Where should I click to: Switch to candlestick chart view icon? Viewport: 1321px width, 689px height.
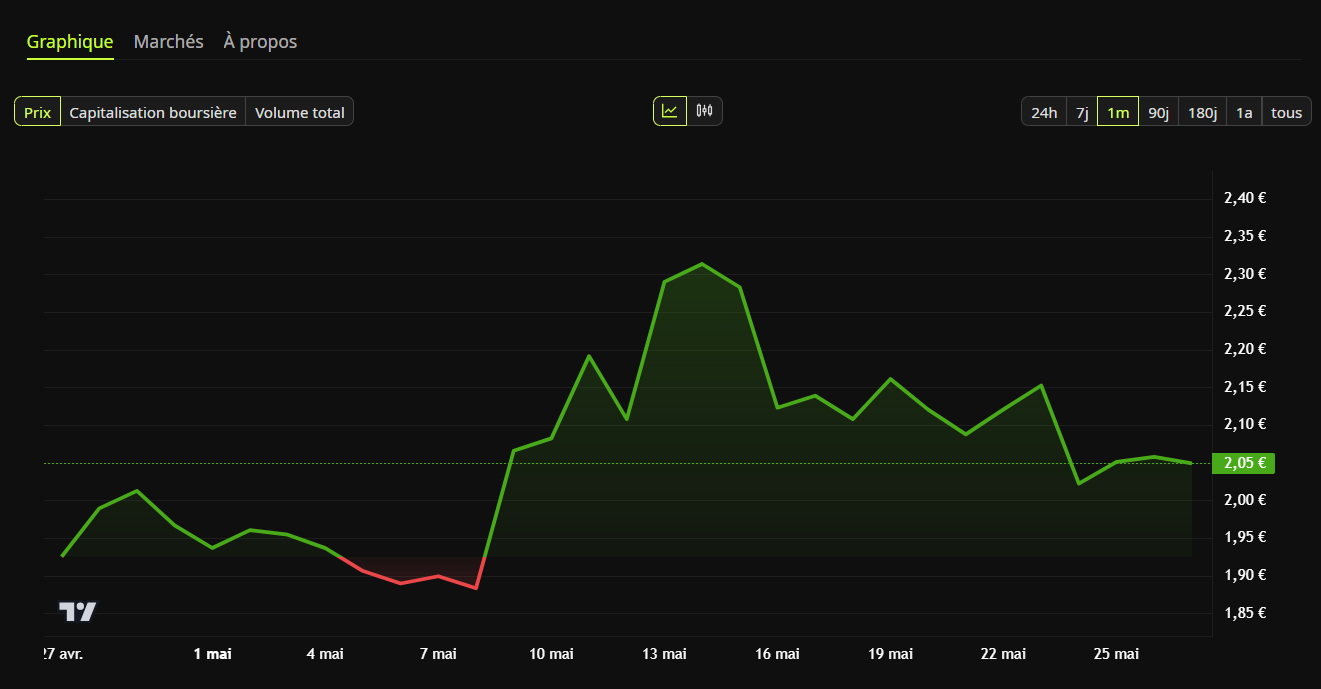pyautogui.click(x=705, y=111)
